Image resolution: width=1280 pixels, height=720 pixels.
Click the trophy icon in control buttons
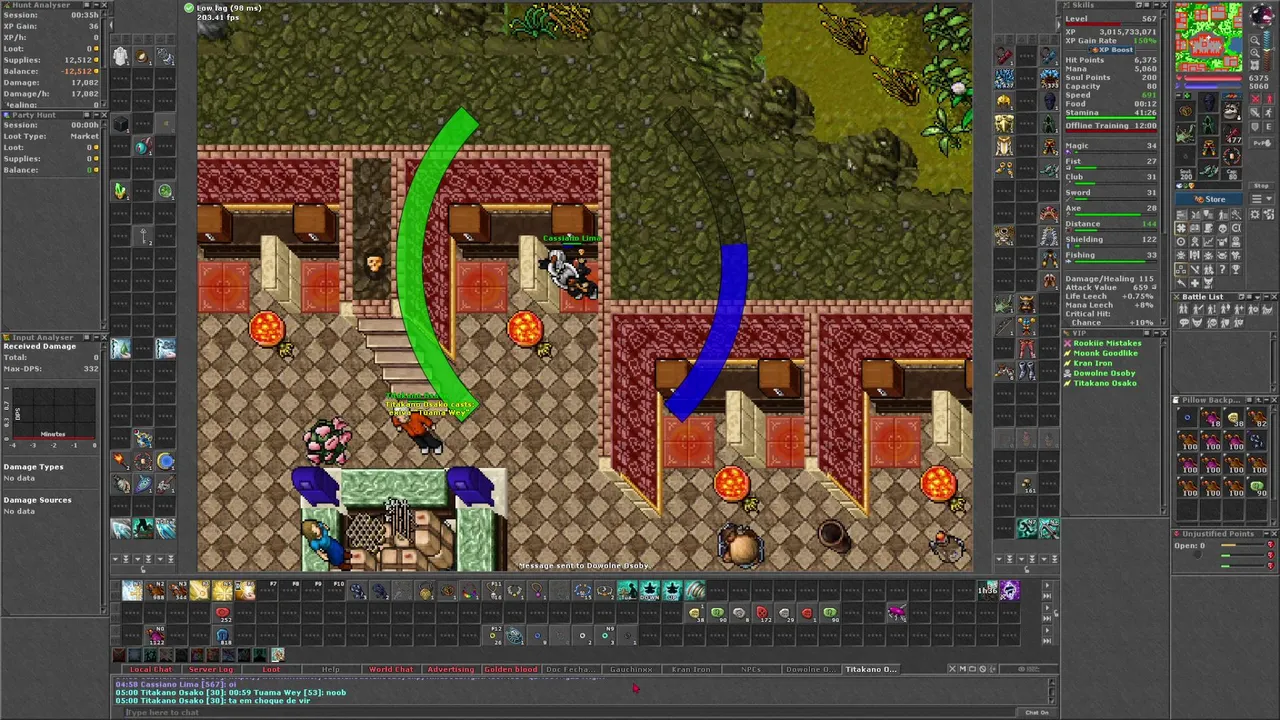[1236, 269]
